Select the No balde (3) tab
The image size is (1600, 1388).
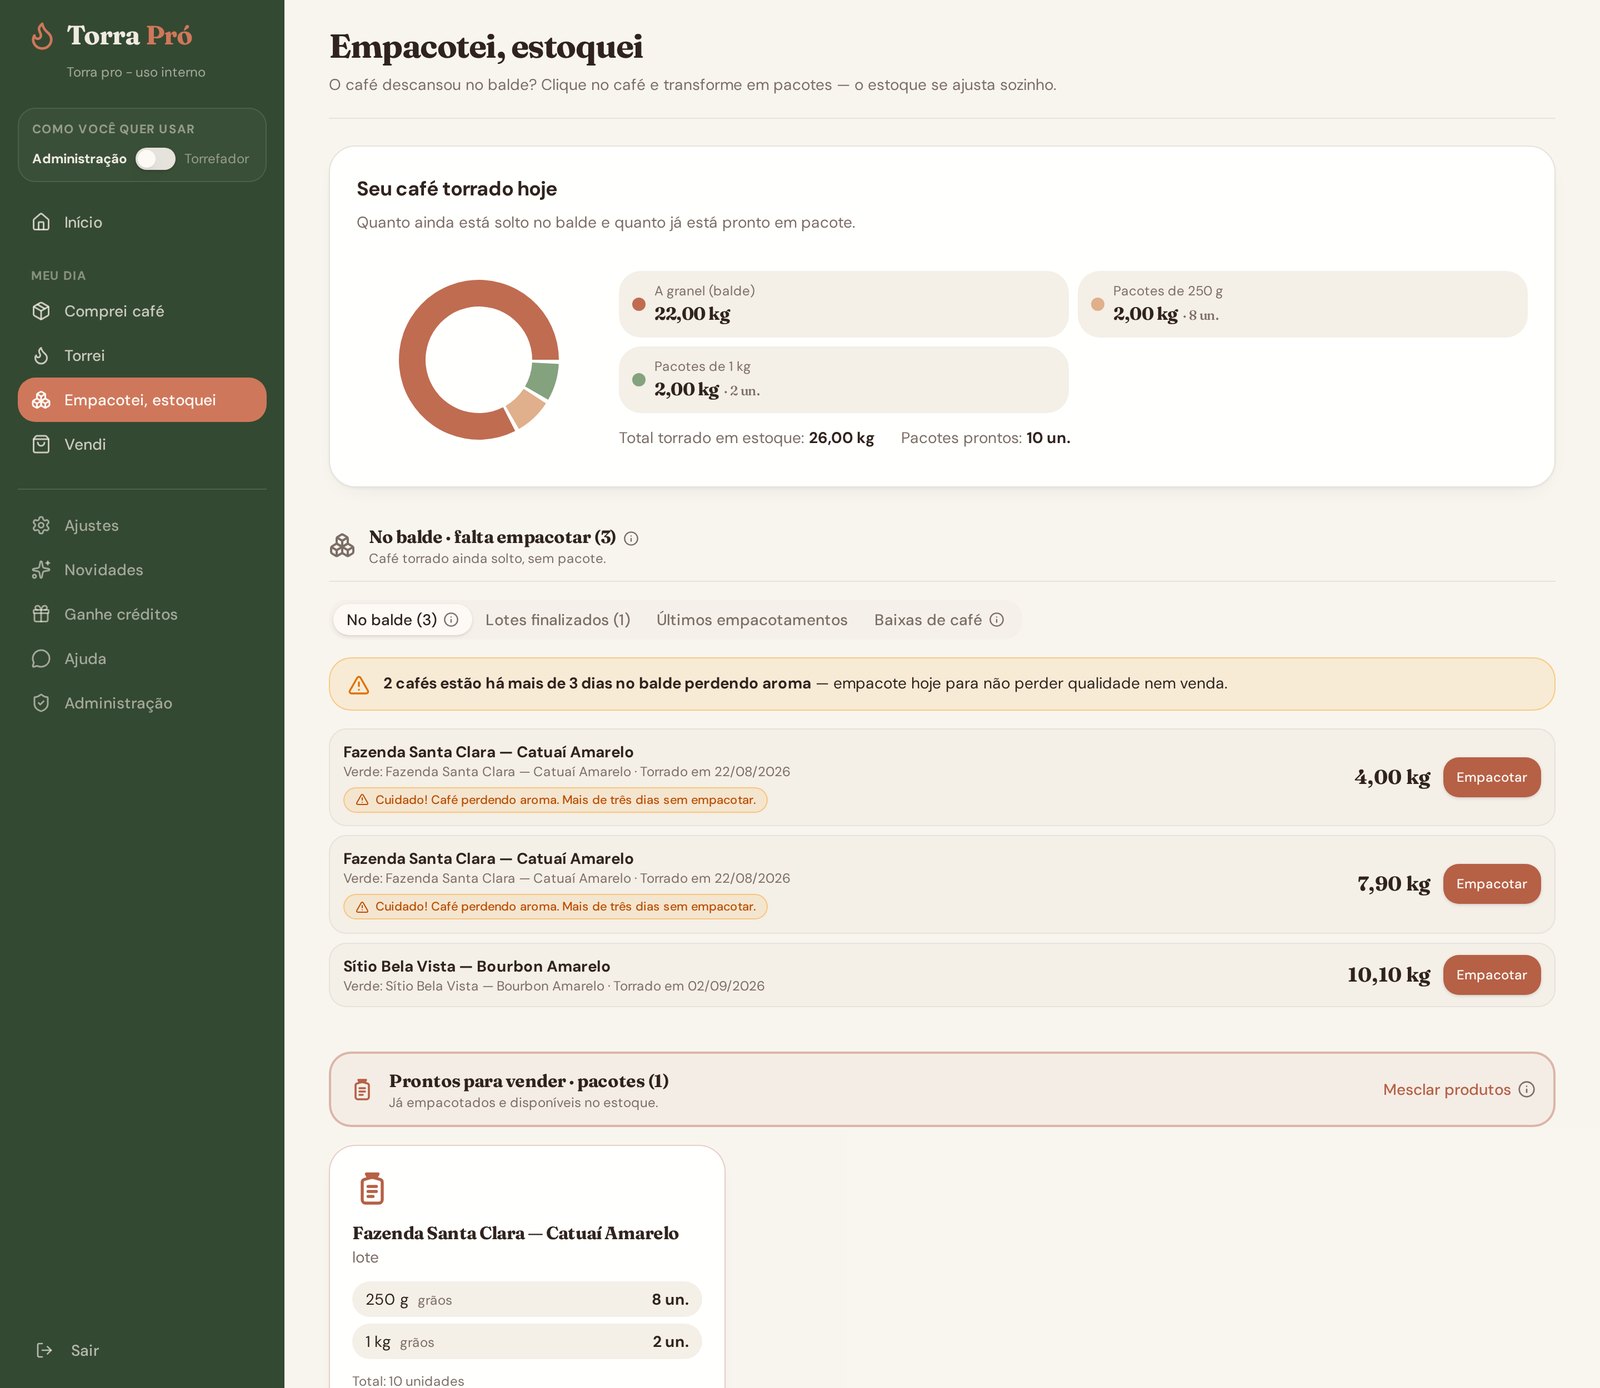click(x=402, y=620)
